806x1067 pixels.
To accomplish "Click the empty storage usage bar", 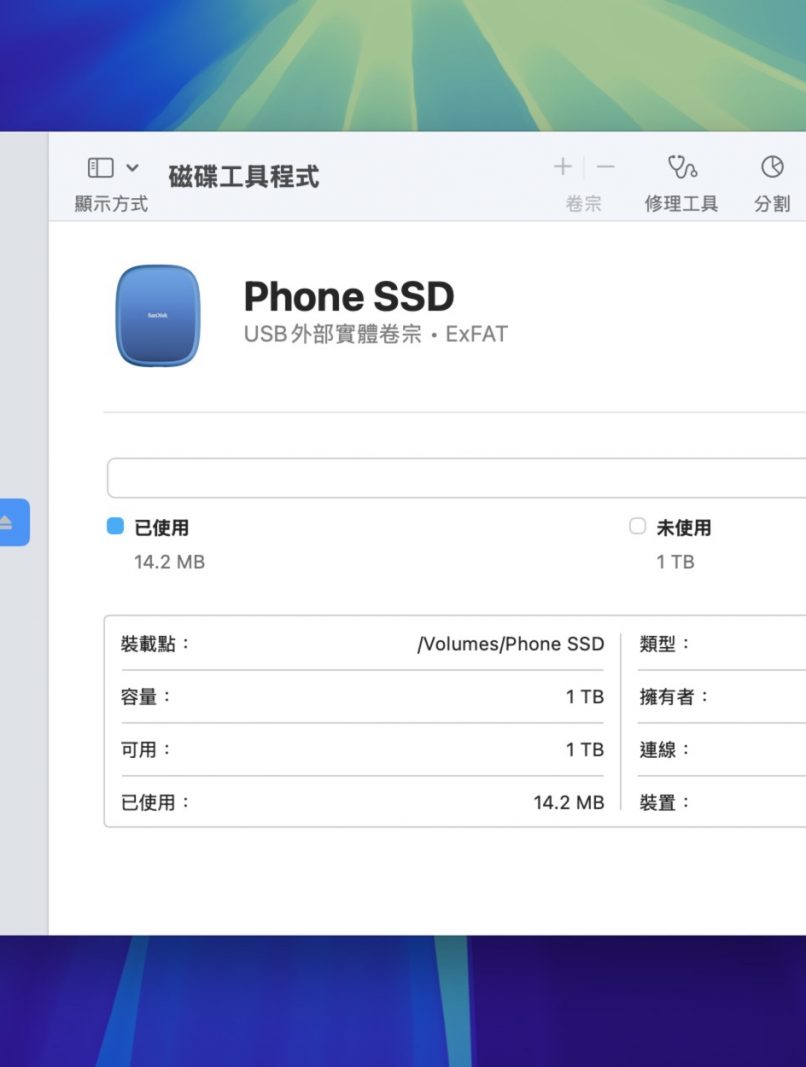I will click(456, 478).
